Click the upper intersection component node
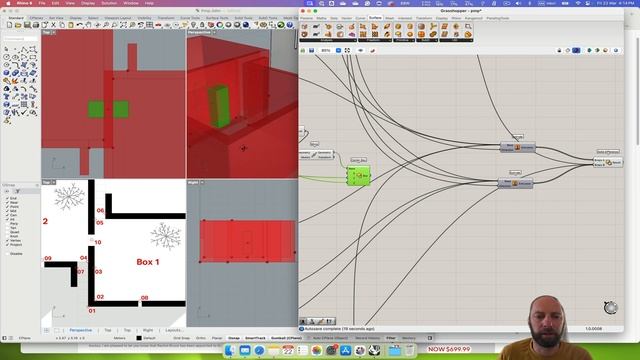This screenshot has width=640, height=360. [518, 147]
